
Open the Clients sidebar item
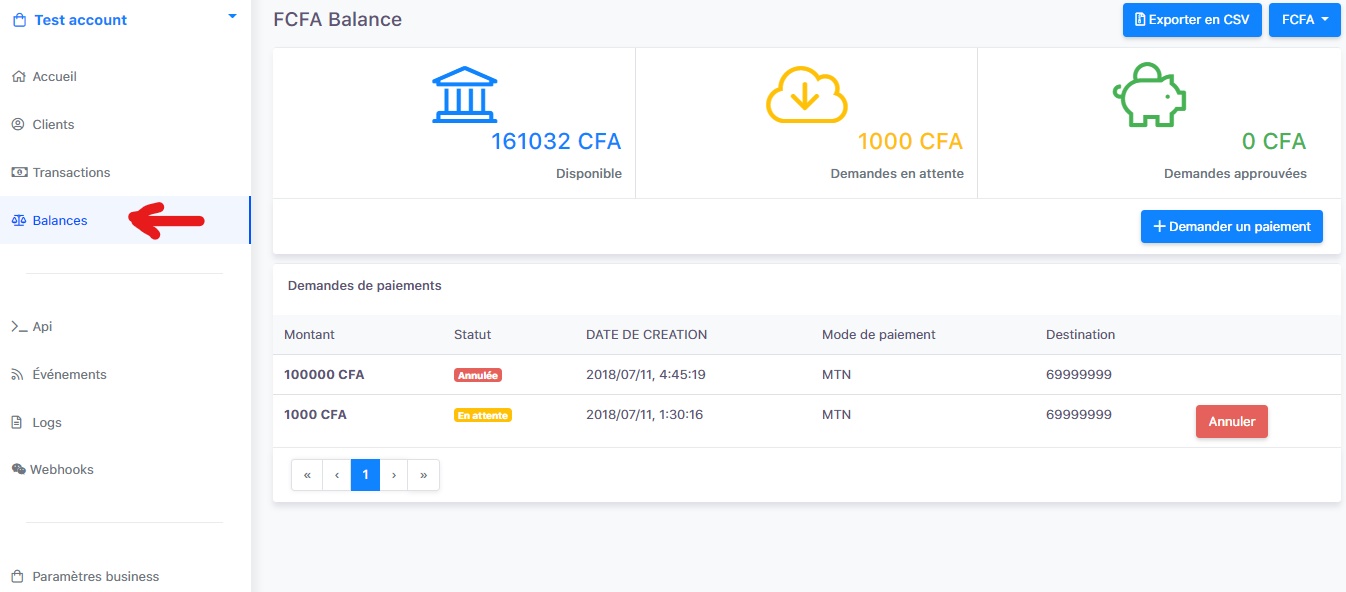point(54,125)
